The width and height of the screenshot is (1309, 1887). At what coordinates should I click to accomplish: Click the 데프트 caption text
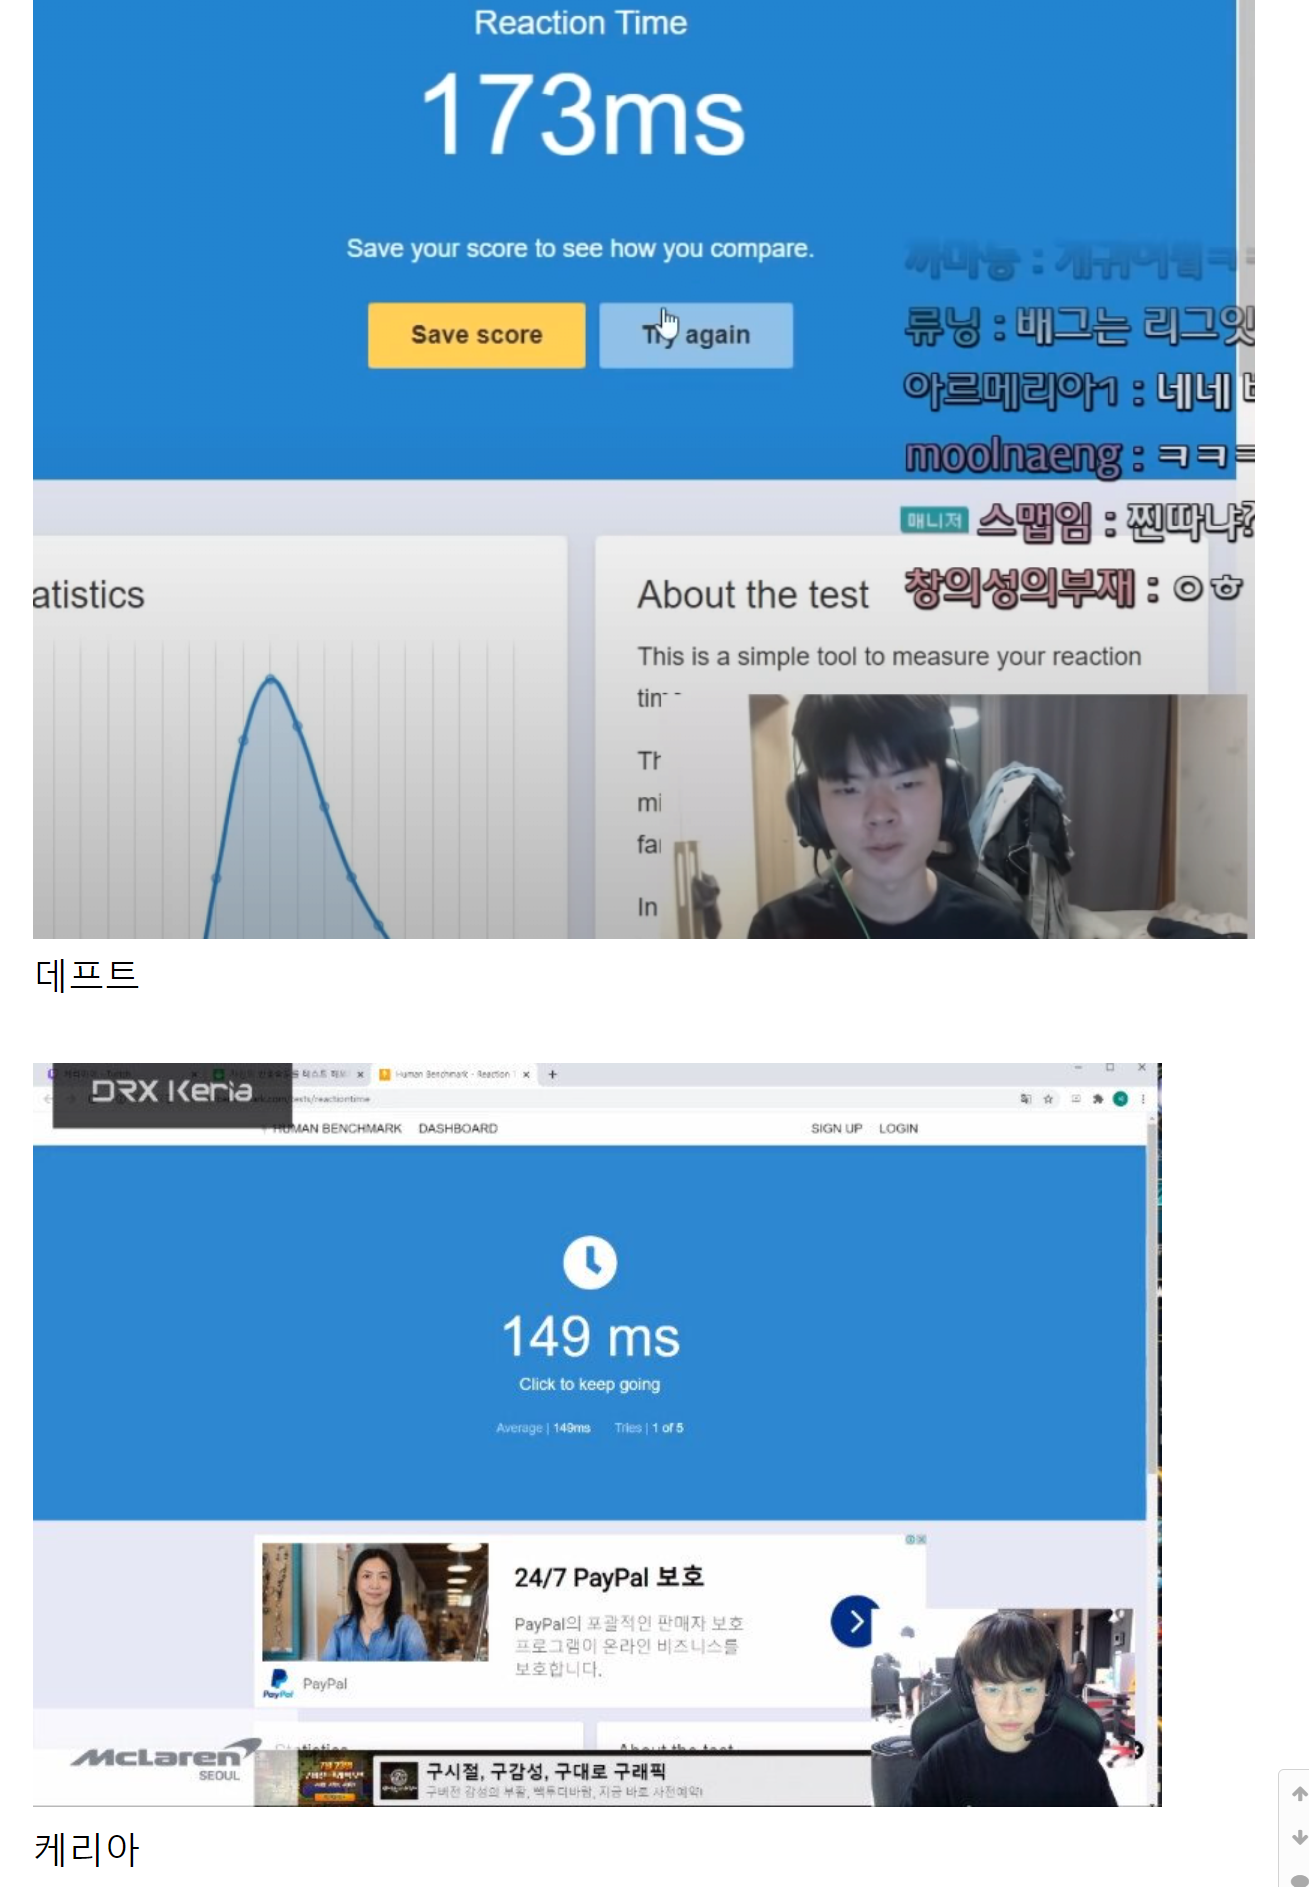pos(87,974)
